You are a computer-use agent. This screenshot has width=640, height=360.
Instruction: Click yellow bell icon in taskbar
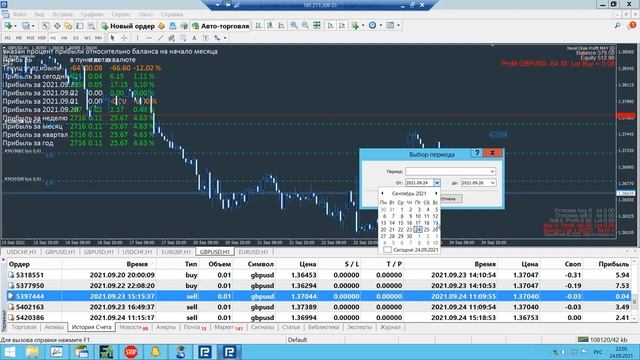[155, 352]
